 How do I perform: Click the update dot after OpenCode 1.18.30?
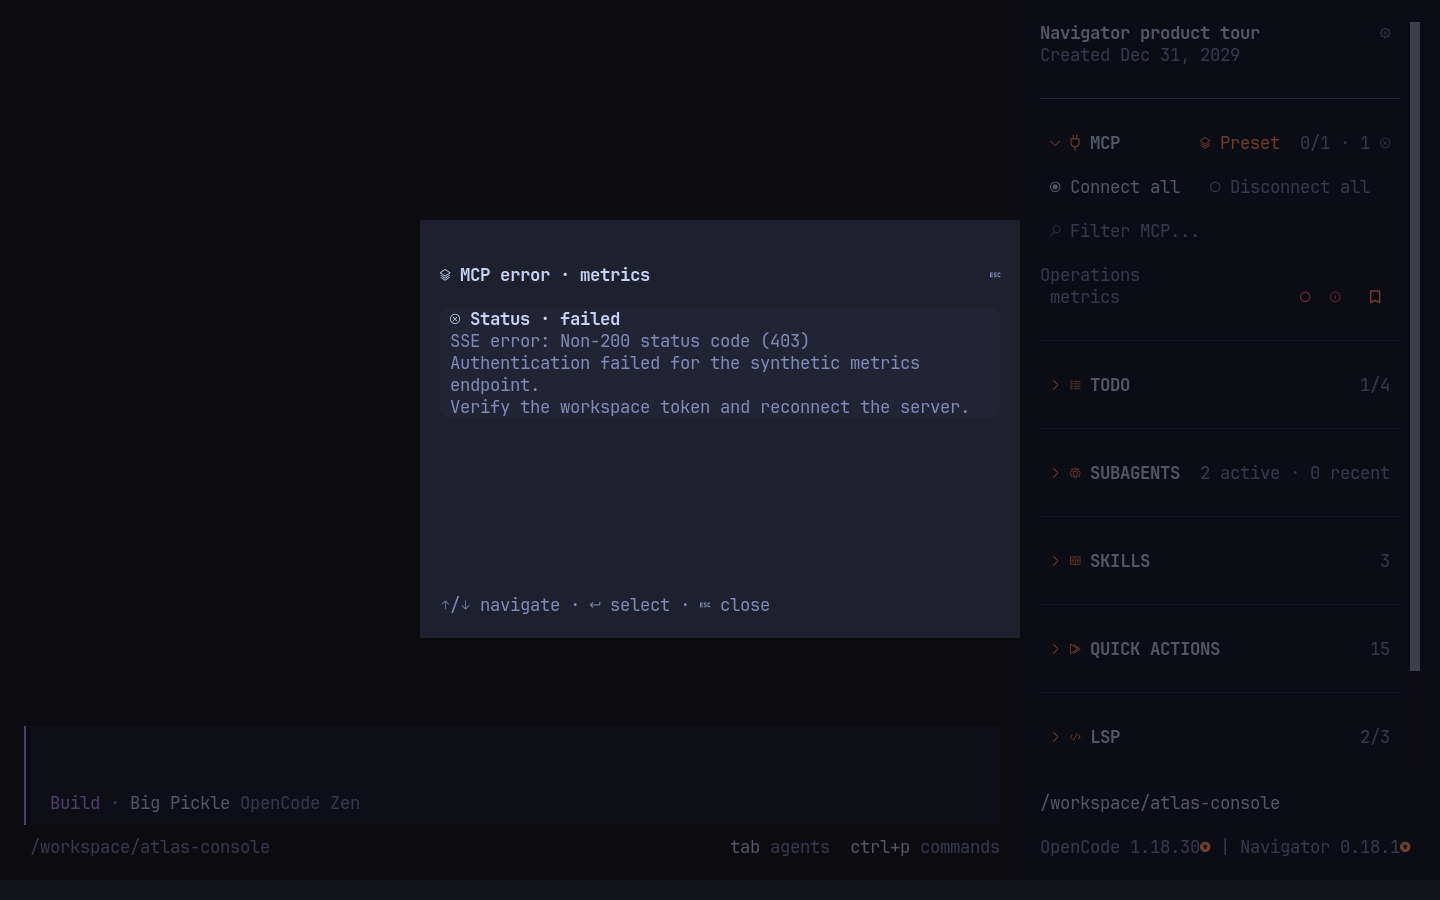pyautogui.click(x=1205, y=847)
